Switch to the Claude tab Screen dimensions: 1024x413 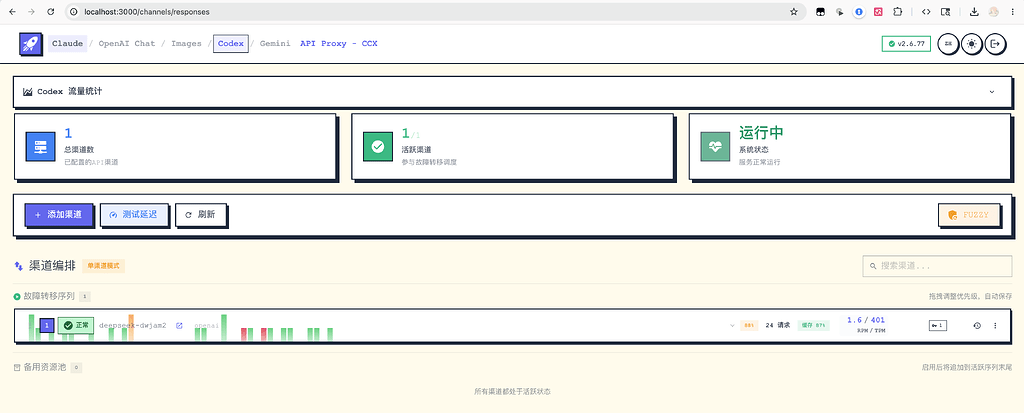tap(67, 44)
